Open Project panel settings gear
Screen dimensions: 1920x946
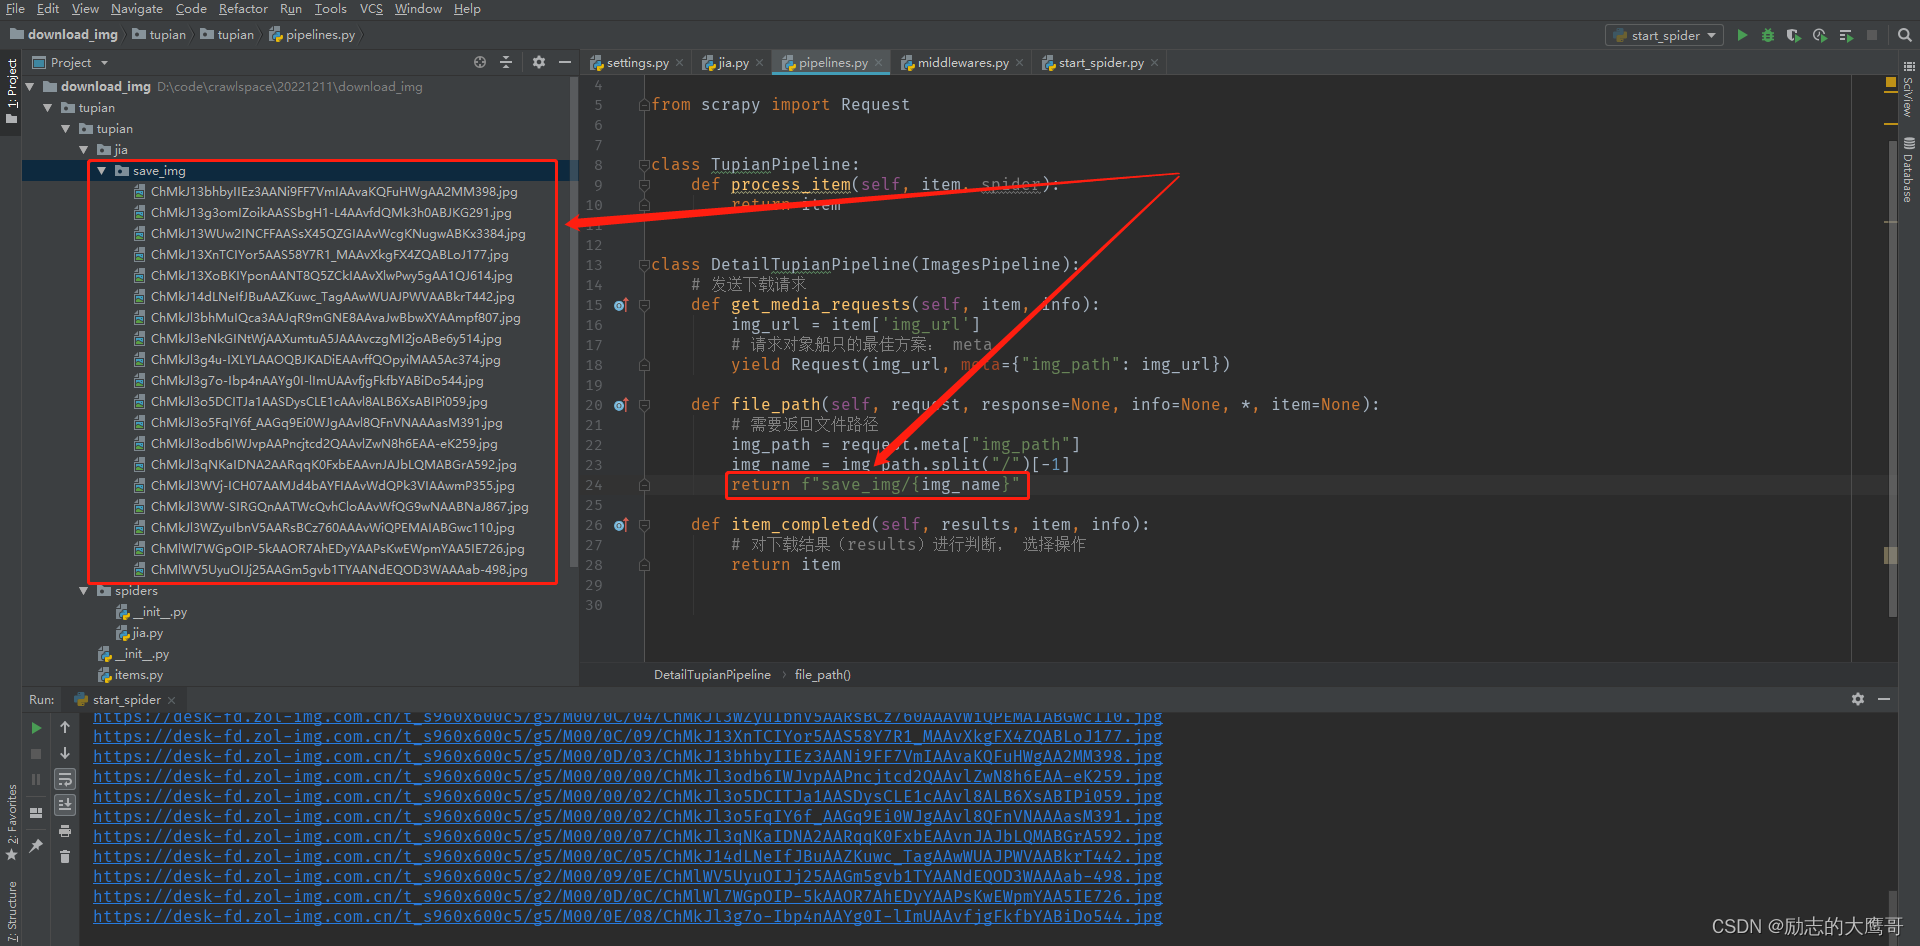539,62
